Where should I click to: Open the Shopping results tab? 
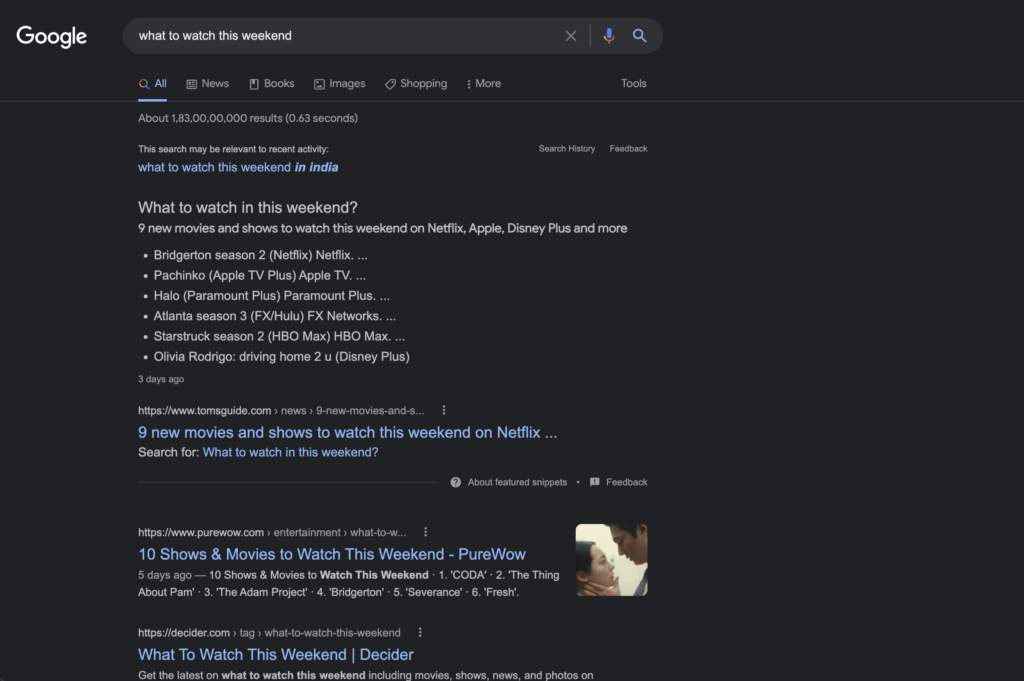pyautogui.click(x=416, y=84)
